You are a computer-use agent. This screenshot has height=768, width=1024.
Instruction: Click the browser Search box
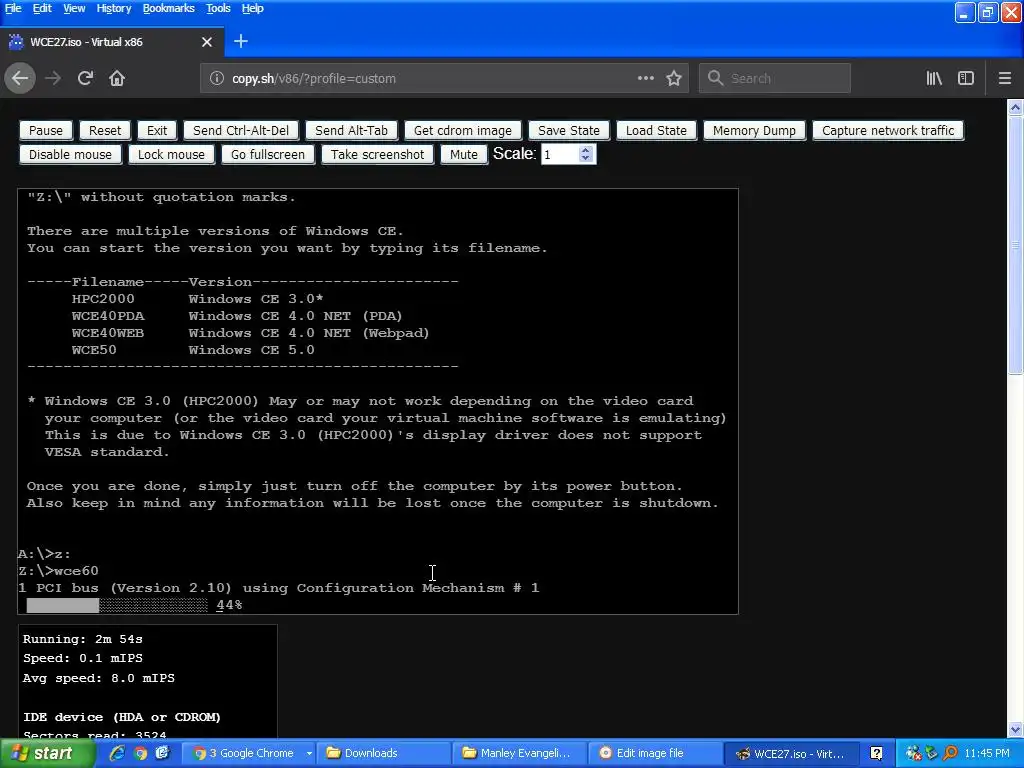point(775,78)
